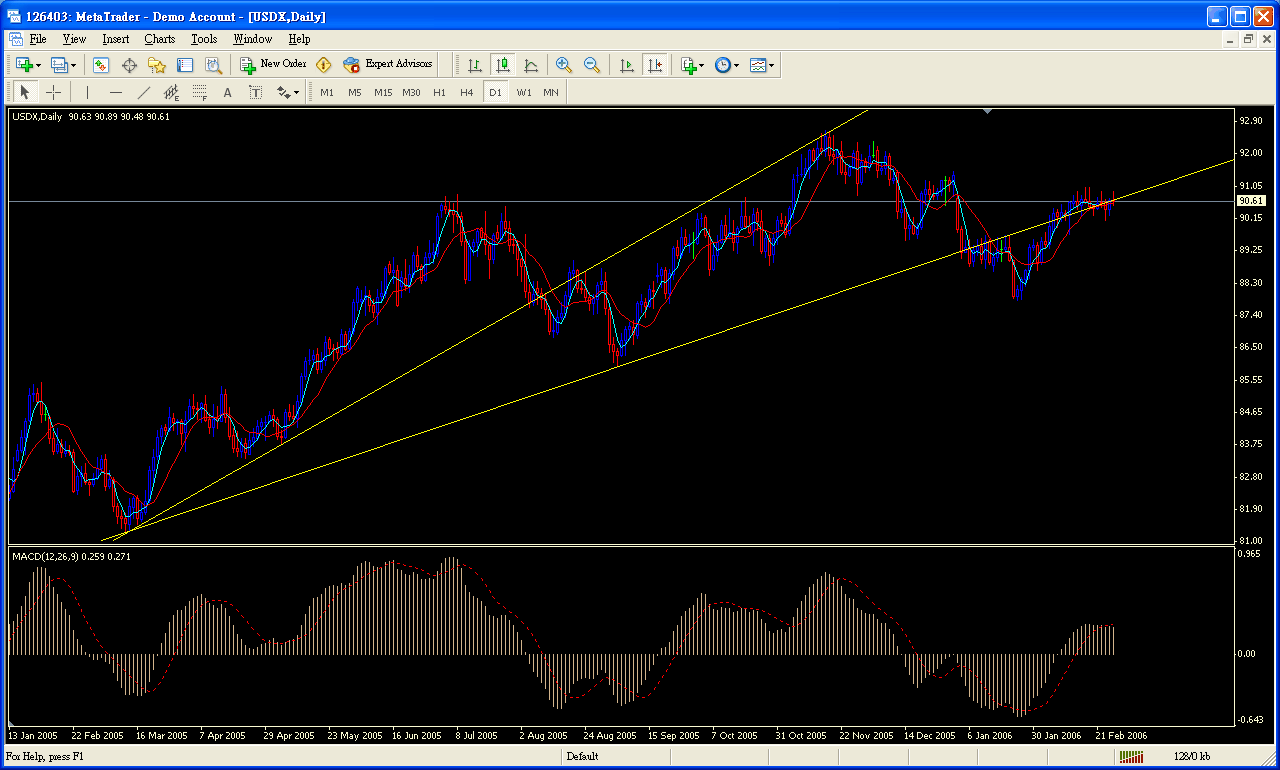The height and width of the screenshot is (770, 1280).
Task: Click the 92.90 price scale label
Action: 1250,121
